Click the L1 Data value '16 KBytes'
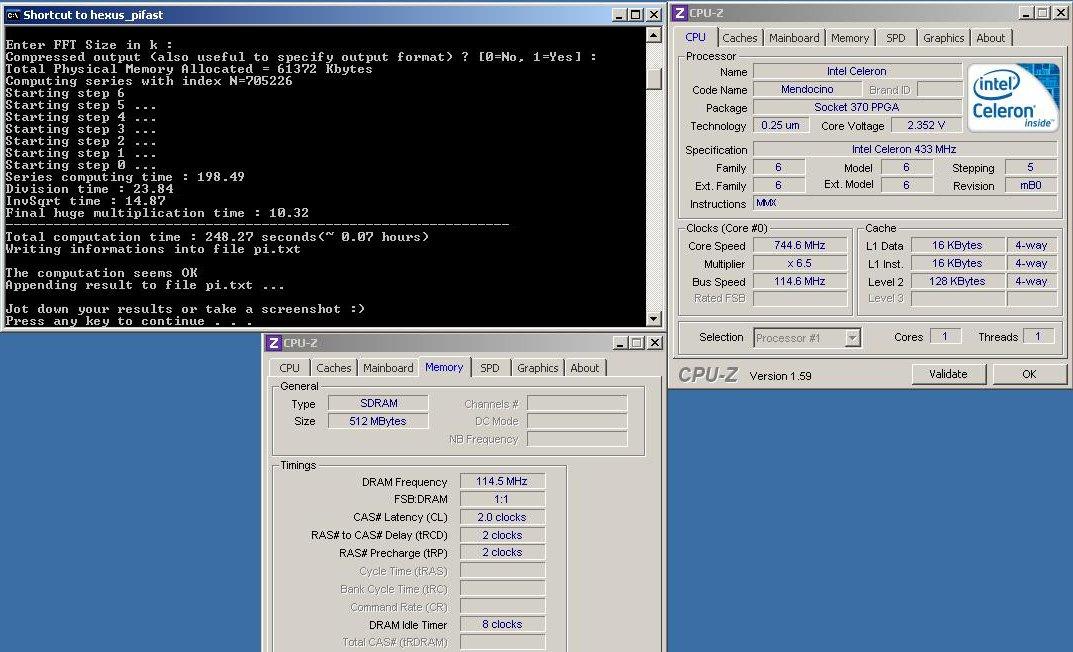 click(957, 245)
